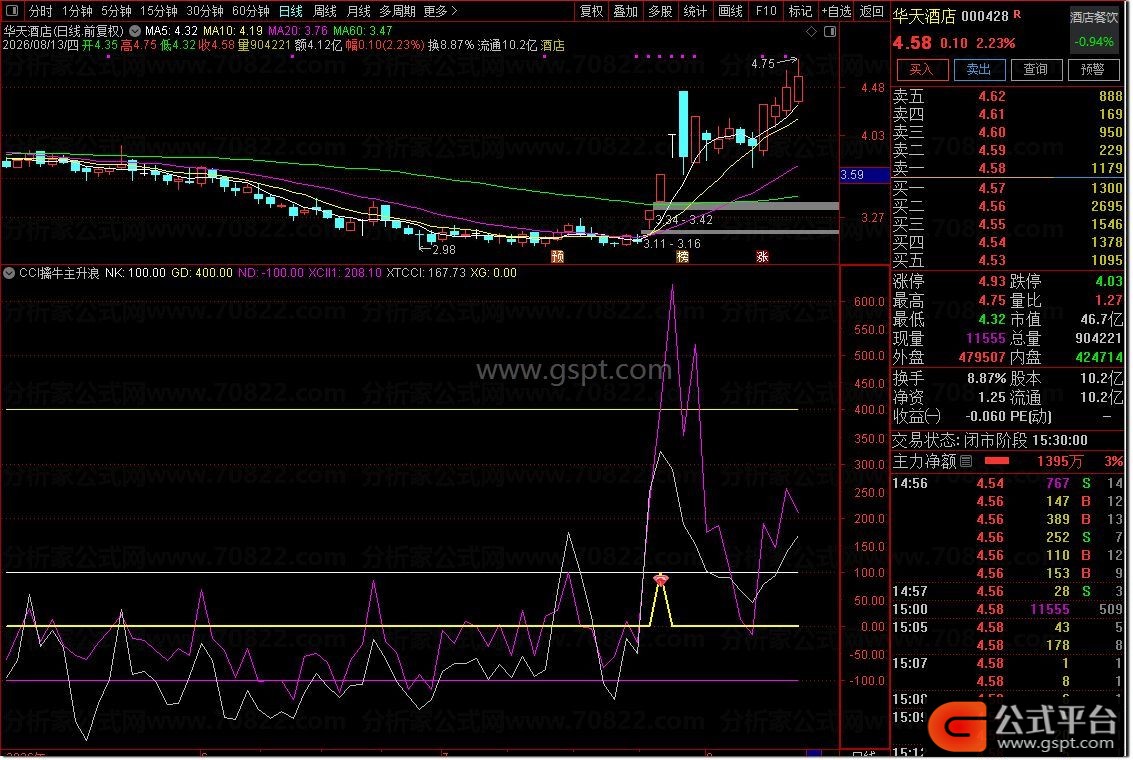Select the 卖五 4.62 order row
1133x760 pixels.
pyautogui.click(x=1008, y=96)
